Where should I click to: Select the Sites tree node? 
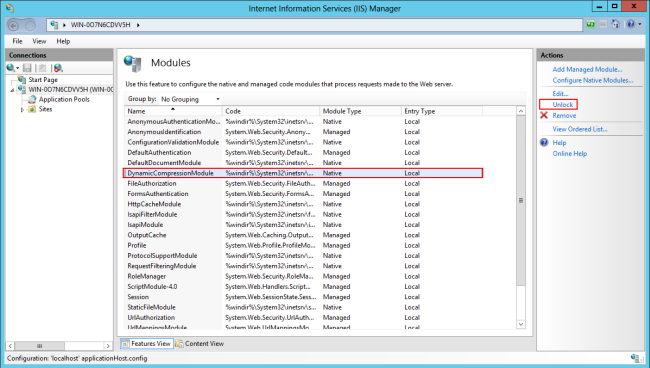45,109
